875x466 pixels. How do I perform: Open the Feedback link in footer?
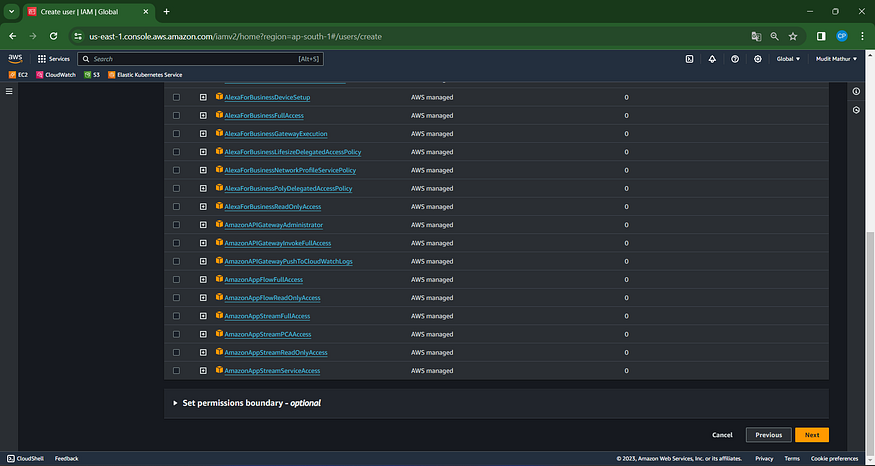coord(66,459)
